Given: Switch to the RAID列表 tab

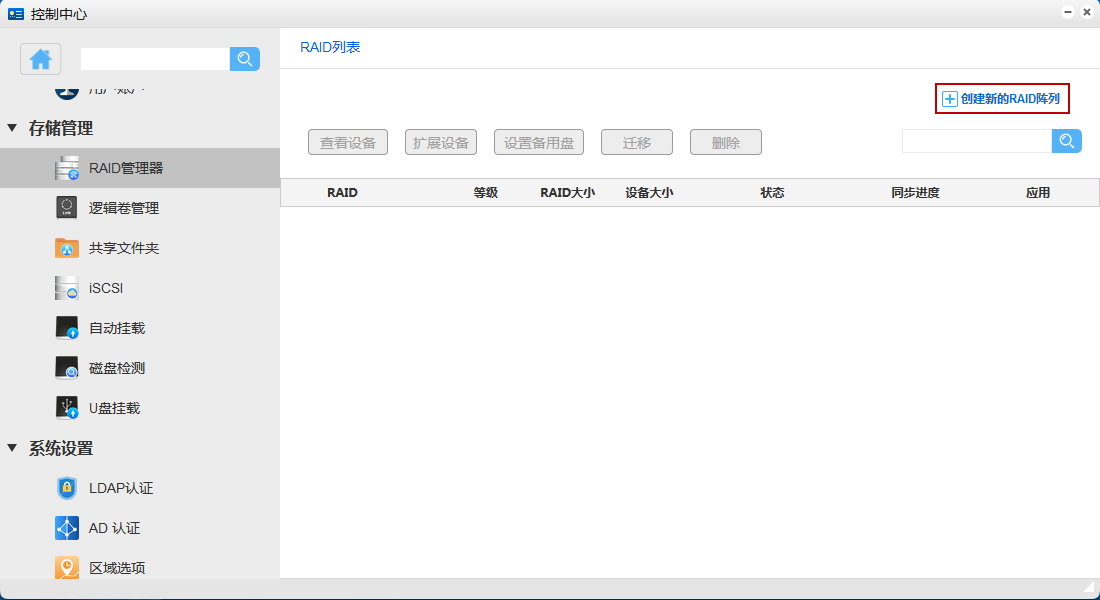Looking at the screenshot, I should tap(330, 47).
